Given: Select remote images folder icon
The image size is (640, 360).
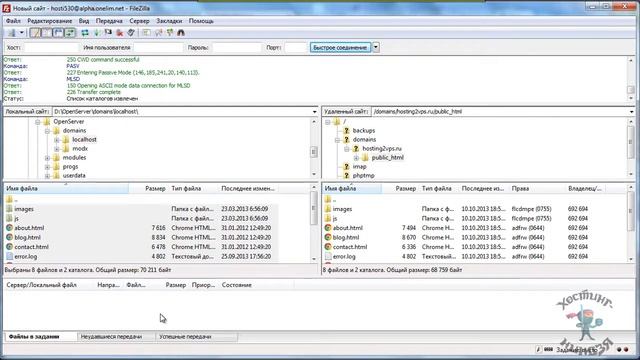Looking at the screenshot, I should click(328, 209).
